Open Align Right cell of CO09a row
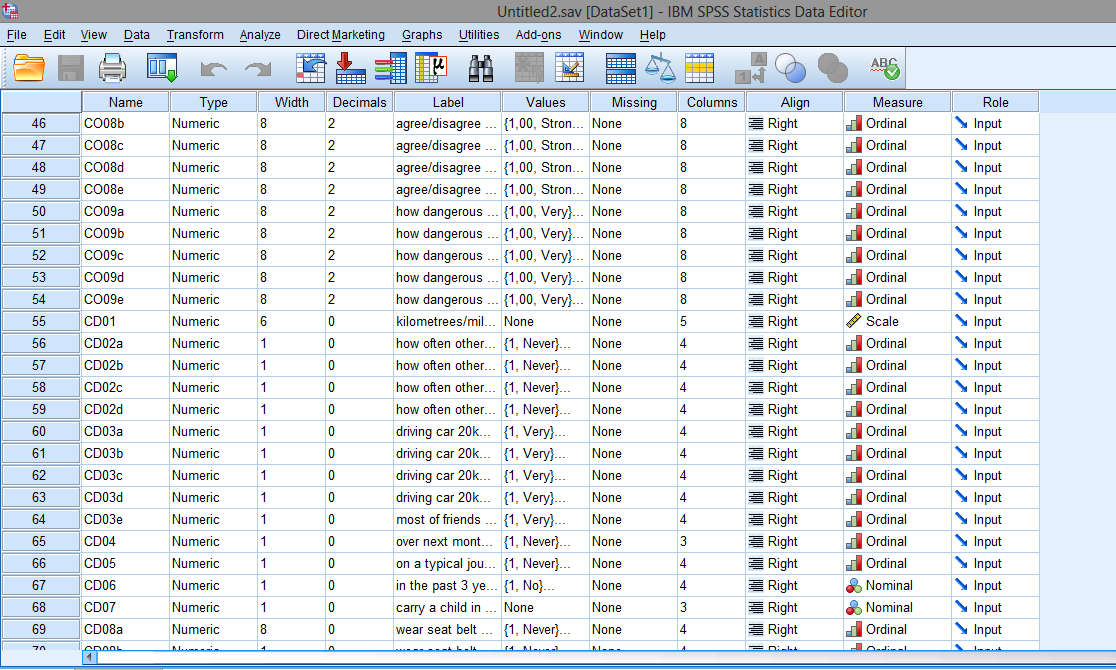The height and width of the screenshot is (670, 1116). pyautogui.click(x=795, y=211)
